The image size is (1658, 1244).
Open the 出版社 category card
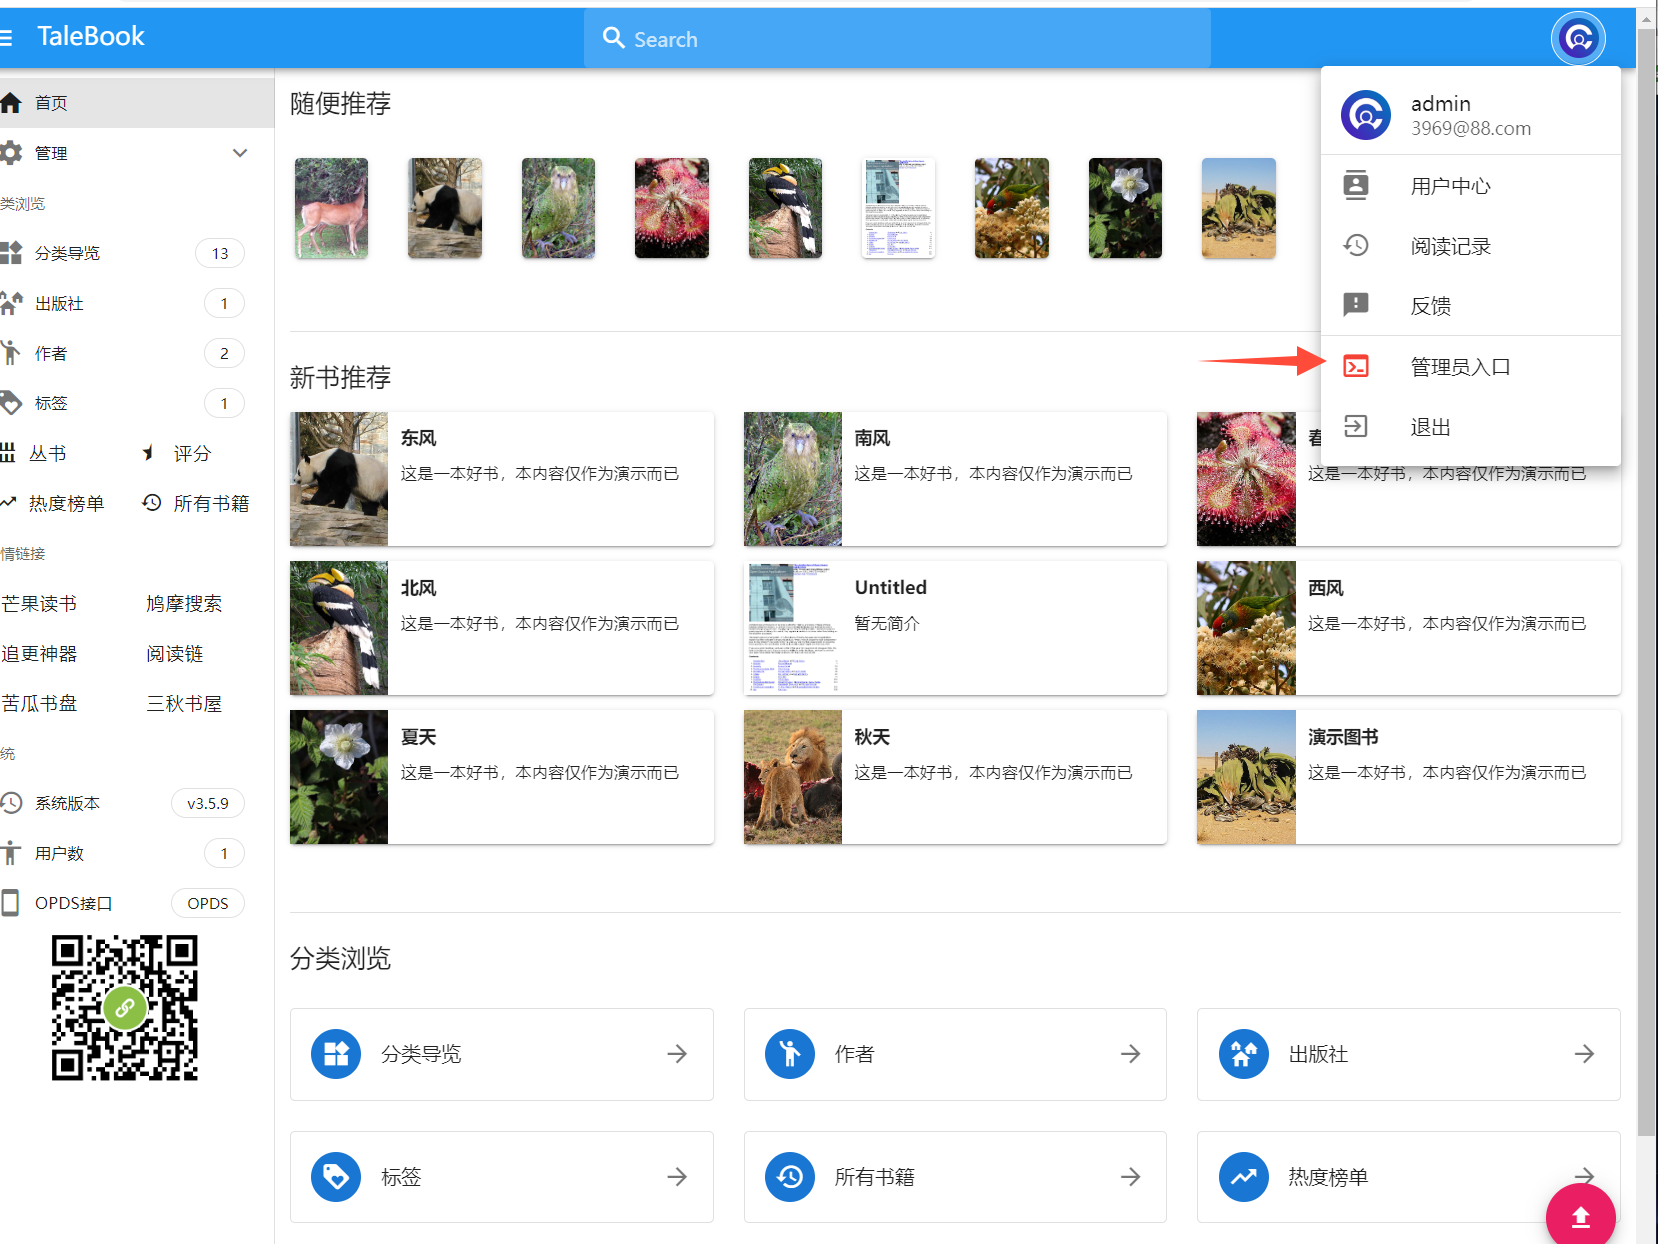pos(1408,1054)
